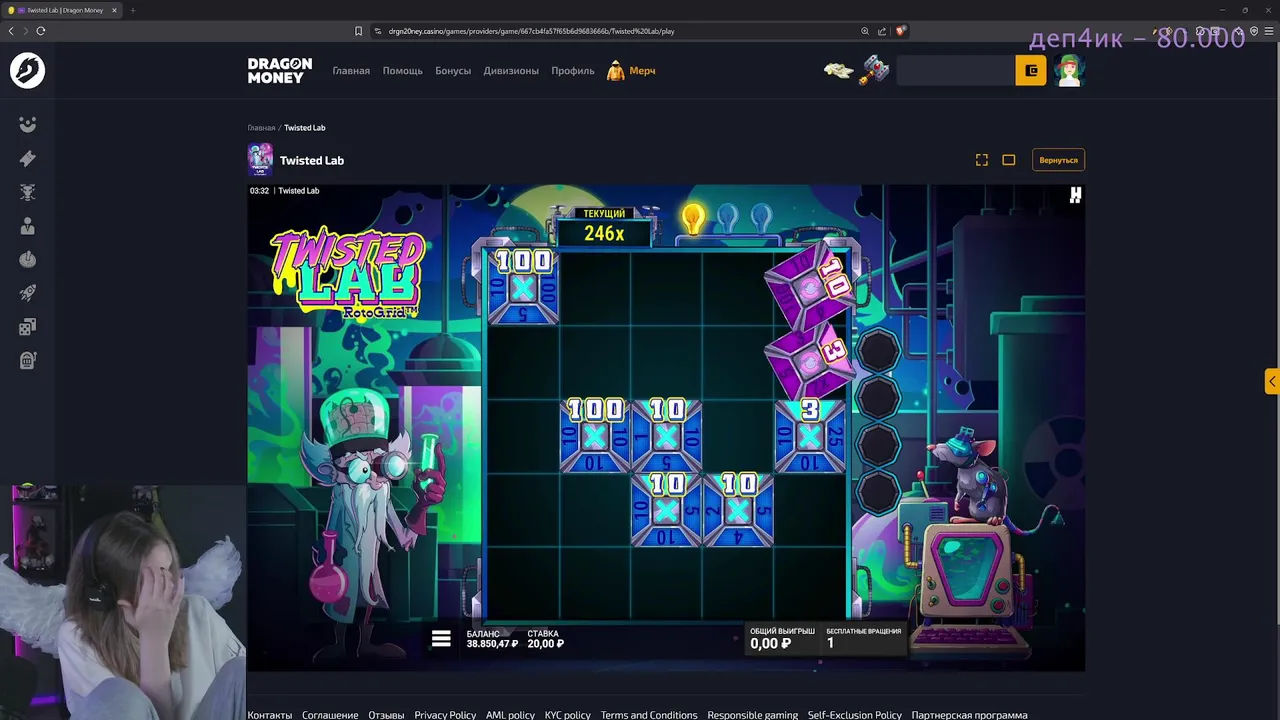Screen dimensions: 1280x720
Task: Go to Главная in breadcrumb
Action: 261,128
